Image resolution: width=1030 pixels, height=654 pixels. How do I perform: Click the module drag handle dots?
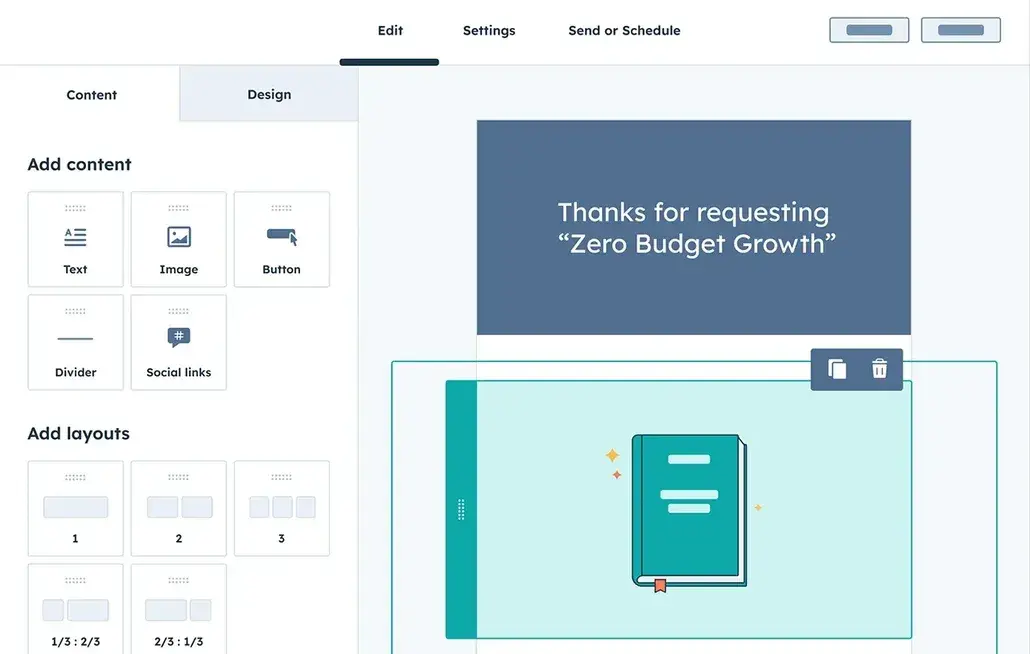point(461,509)
